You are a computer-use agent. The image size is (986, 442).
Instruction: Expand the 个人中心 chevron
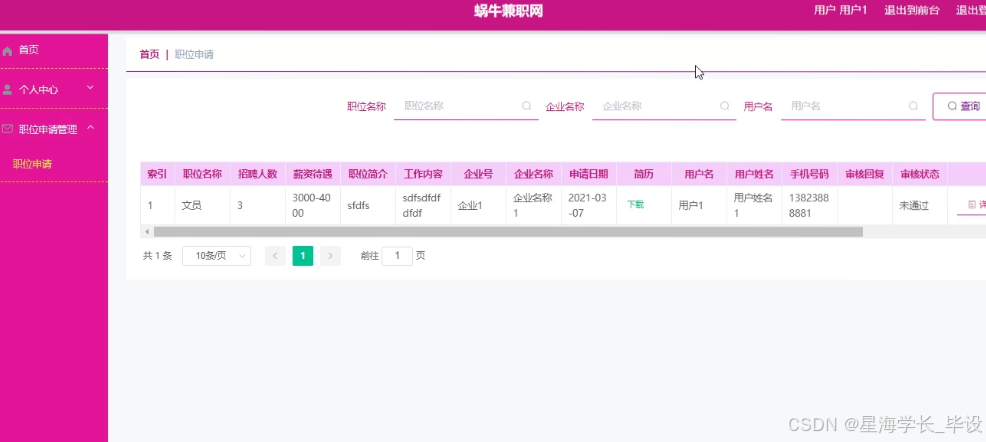pyautogui.click(x=90, y=88)
